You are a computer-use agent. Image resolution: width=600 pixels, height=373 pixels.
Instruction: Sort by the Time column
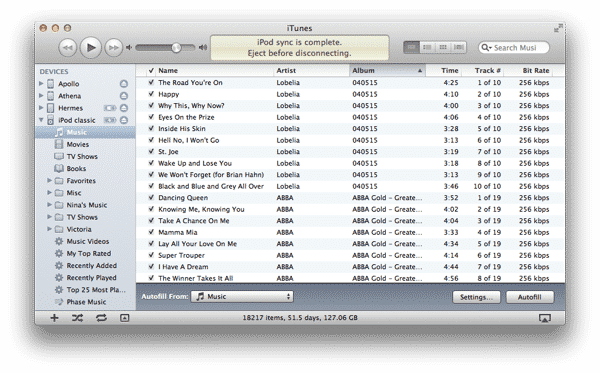(x=444, y=70)
